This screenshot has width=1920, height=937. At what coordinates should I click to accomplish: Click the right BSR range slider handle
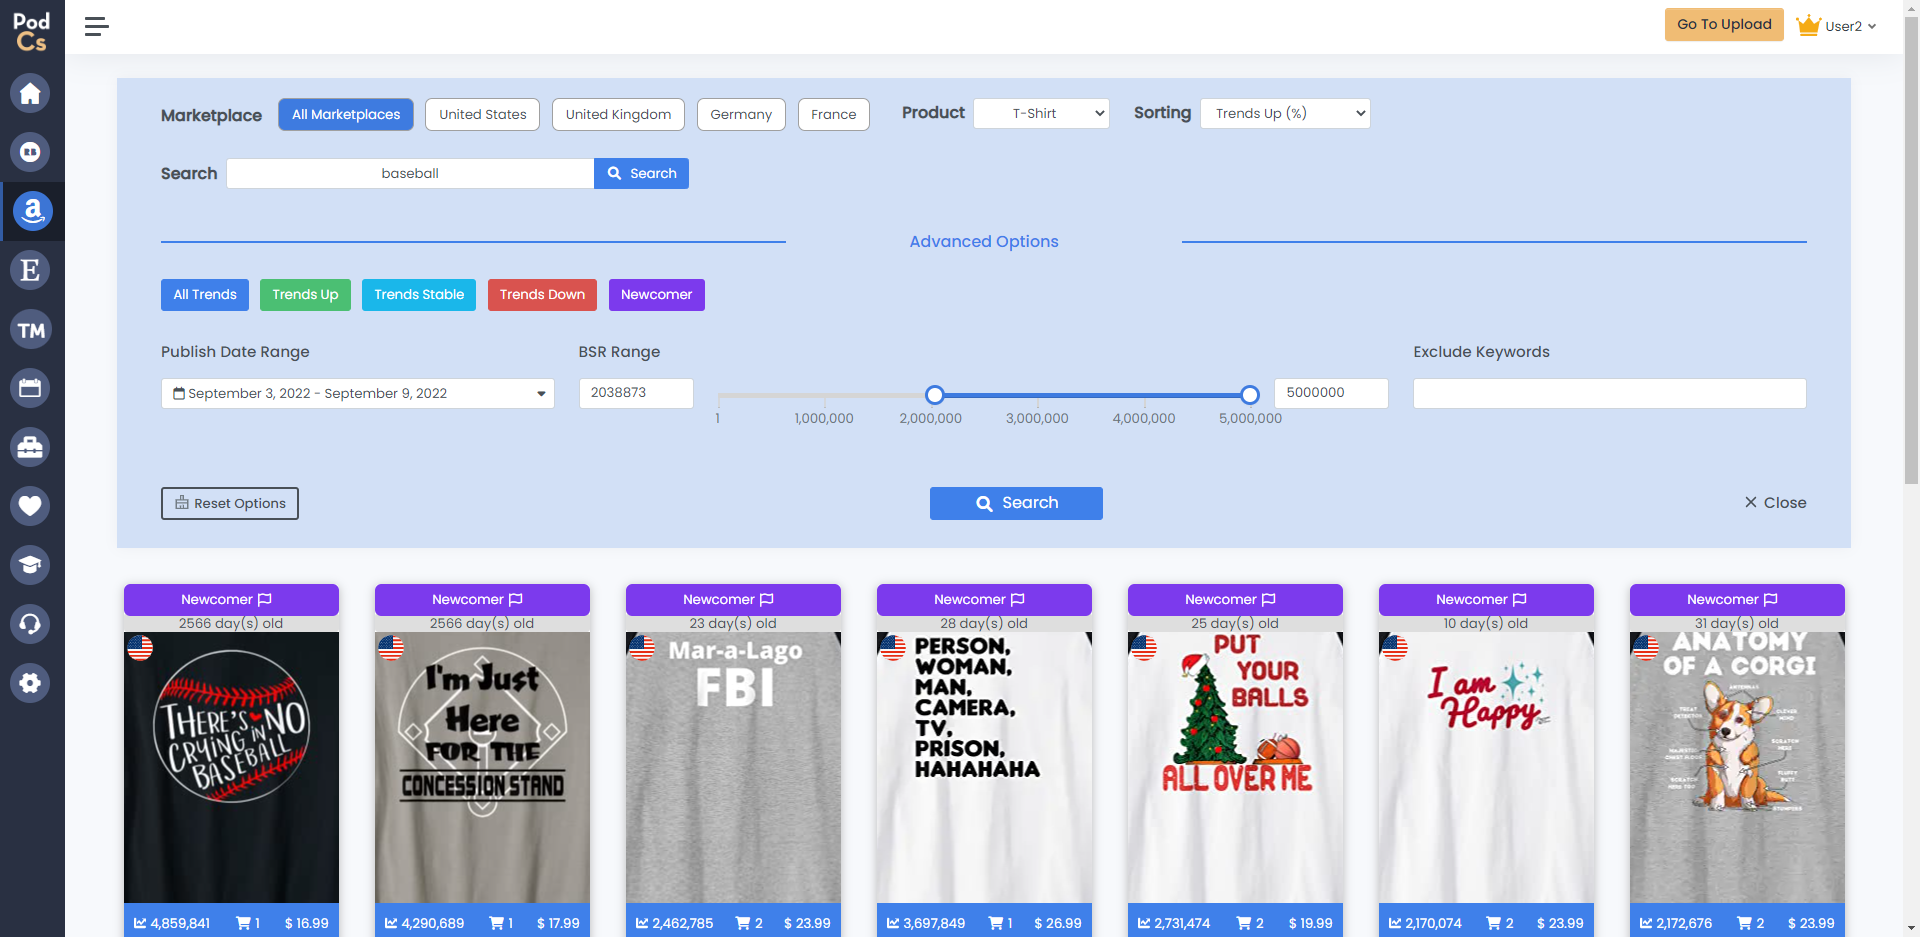click(1250, 395)
